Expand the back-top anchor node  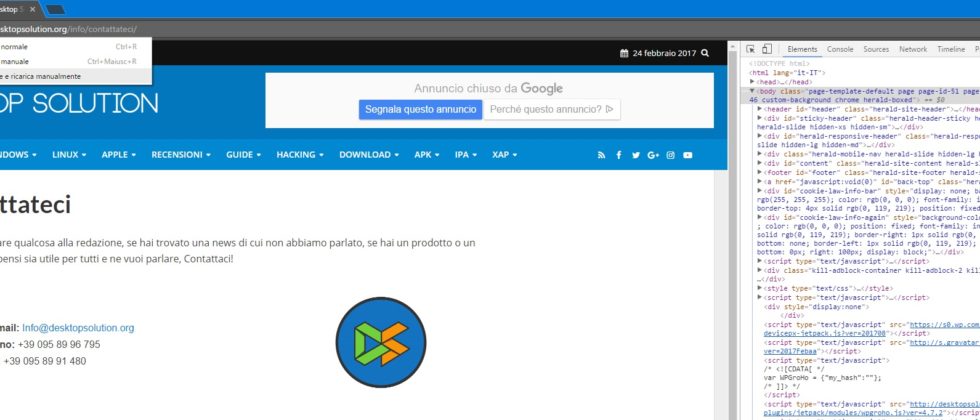pos(759,181)
